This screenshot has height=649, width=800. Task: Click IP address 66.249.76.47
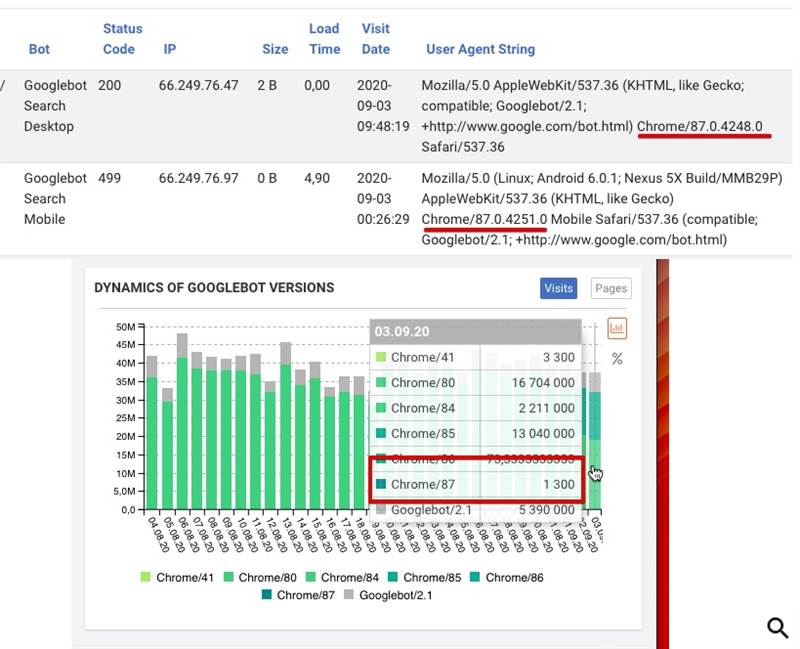[x=198, y=85]
